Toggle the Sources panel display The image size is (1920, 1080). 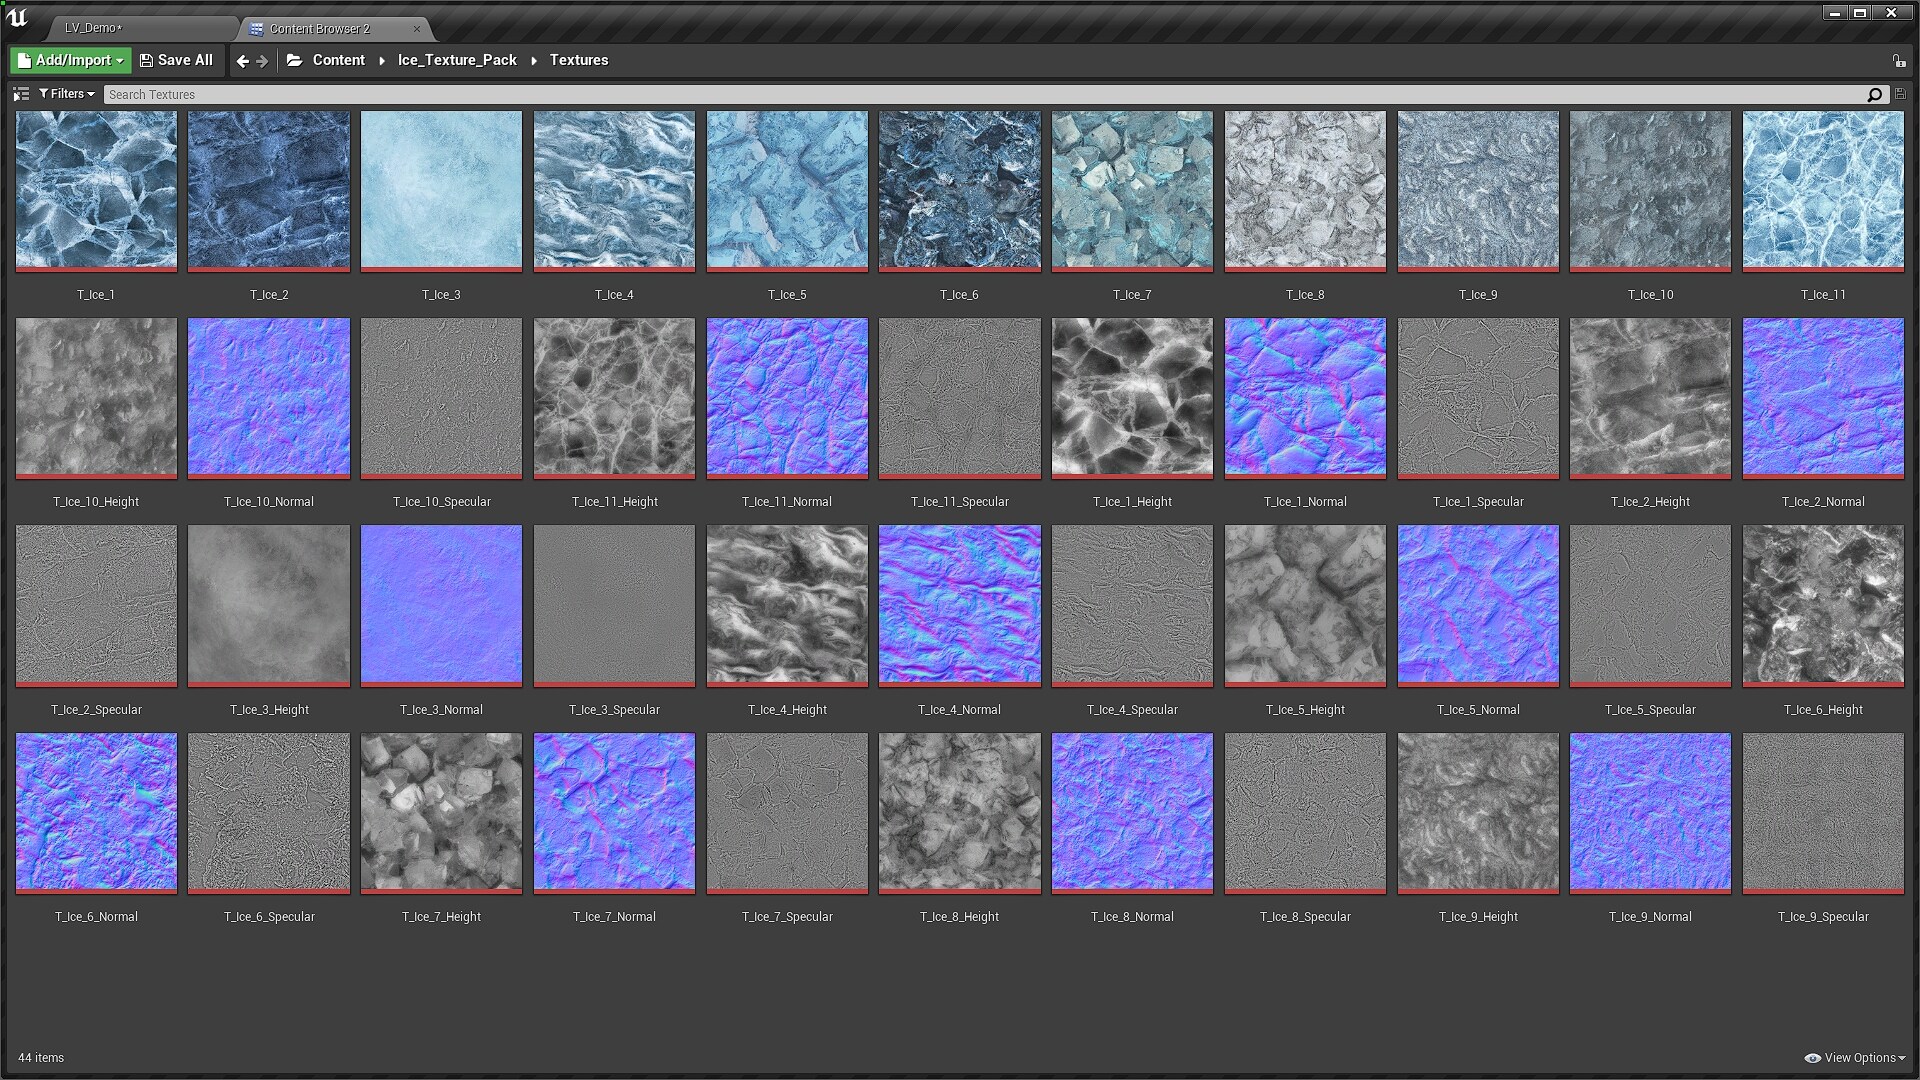(21, 93)
